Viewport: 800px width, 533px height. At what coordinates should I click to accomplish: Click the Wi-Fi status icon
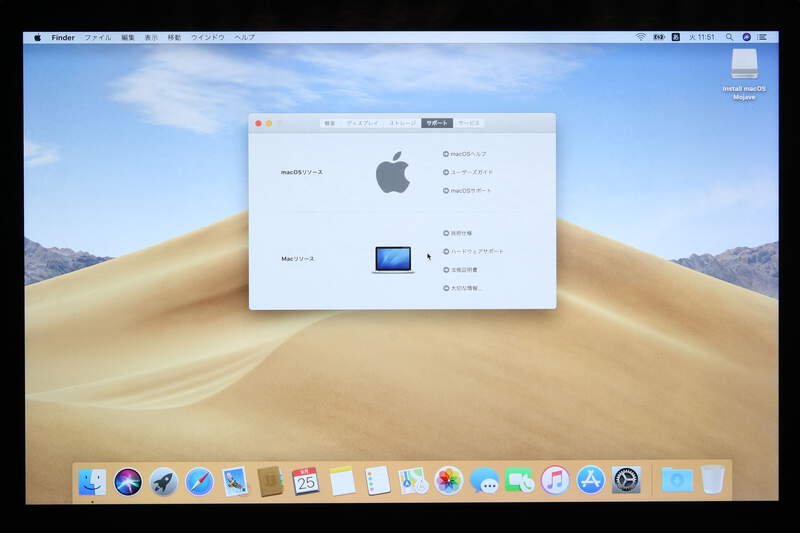[640, 37]
